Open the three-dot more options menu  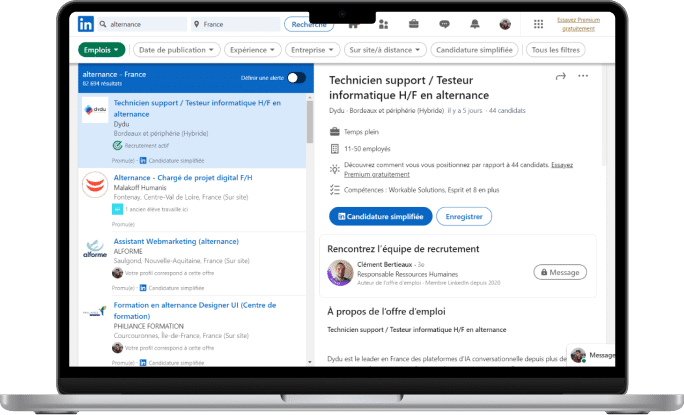pyautogui.click(x=583, y=76)
